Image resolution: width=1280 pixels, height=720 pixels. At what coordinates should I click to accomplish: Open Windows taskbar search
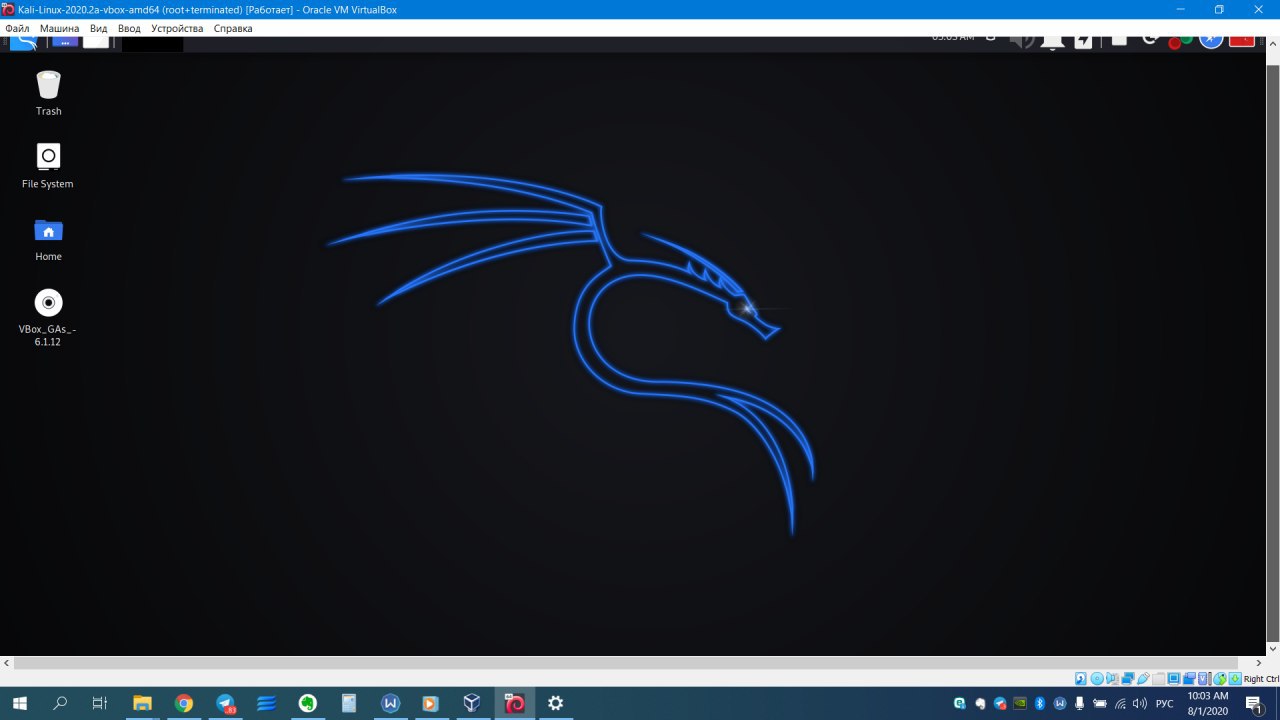(x=60, y=704)
